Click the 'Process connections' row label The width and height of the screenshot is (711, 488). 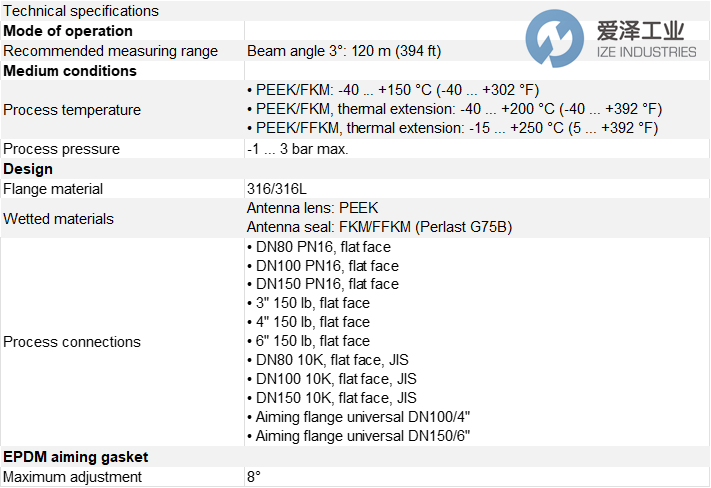pos(72,342)
